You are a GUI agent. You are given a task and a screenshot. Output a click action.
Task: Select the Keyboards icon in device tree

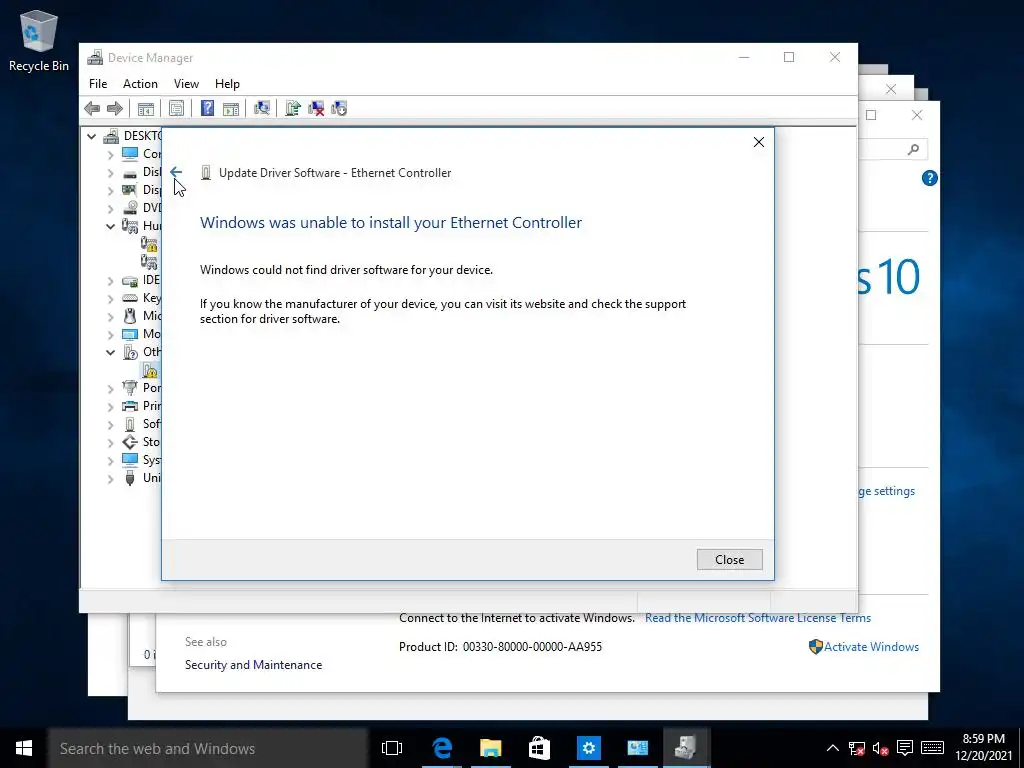click(130, 298)
